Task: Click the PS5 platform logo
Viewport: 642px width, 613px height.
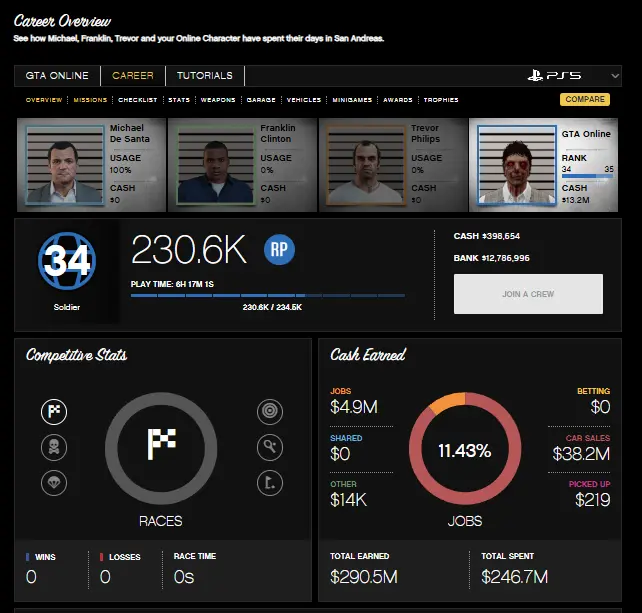Action: coord(554,75)
